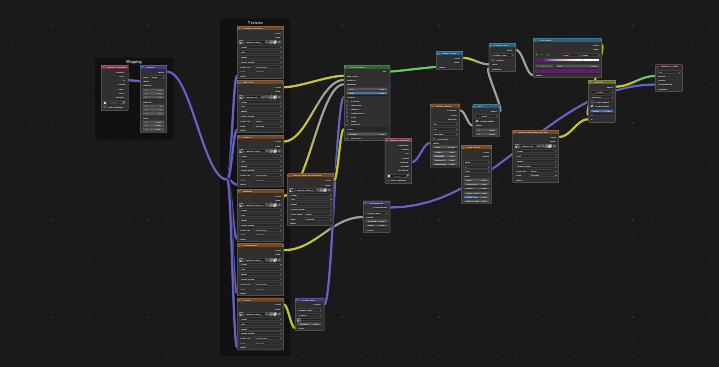The width and height of the screenshot is (719, 367).
Task: Uncheck Clamp on Math node beside Noise Texture
Action: pyautogui.click(x=477, y=121)
